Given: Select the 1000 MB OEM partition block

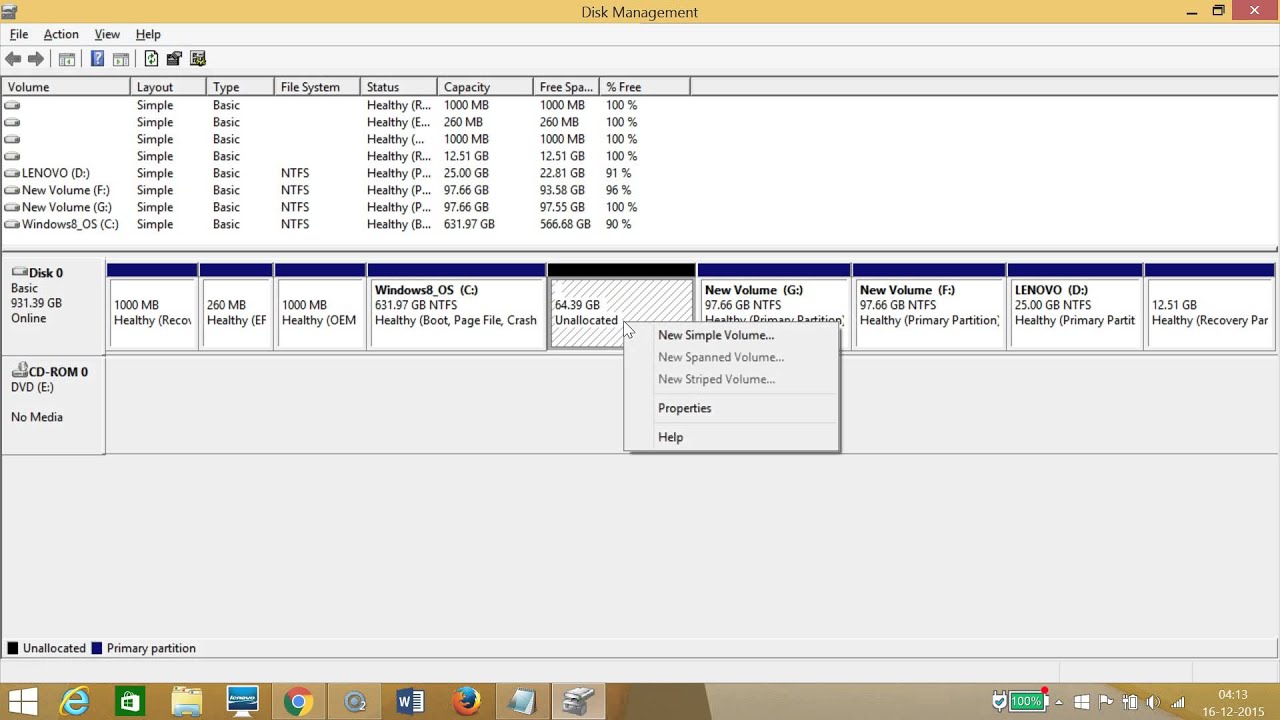Looking at the screenshot, I should click(320, 306).
